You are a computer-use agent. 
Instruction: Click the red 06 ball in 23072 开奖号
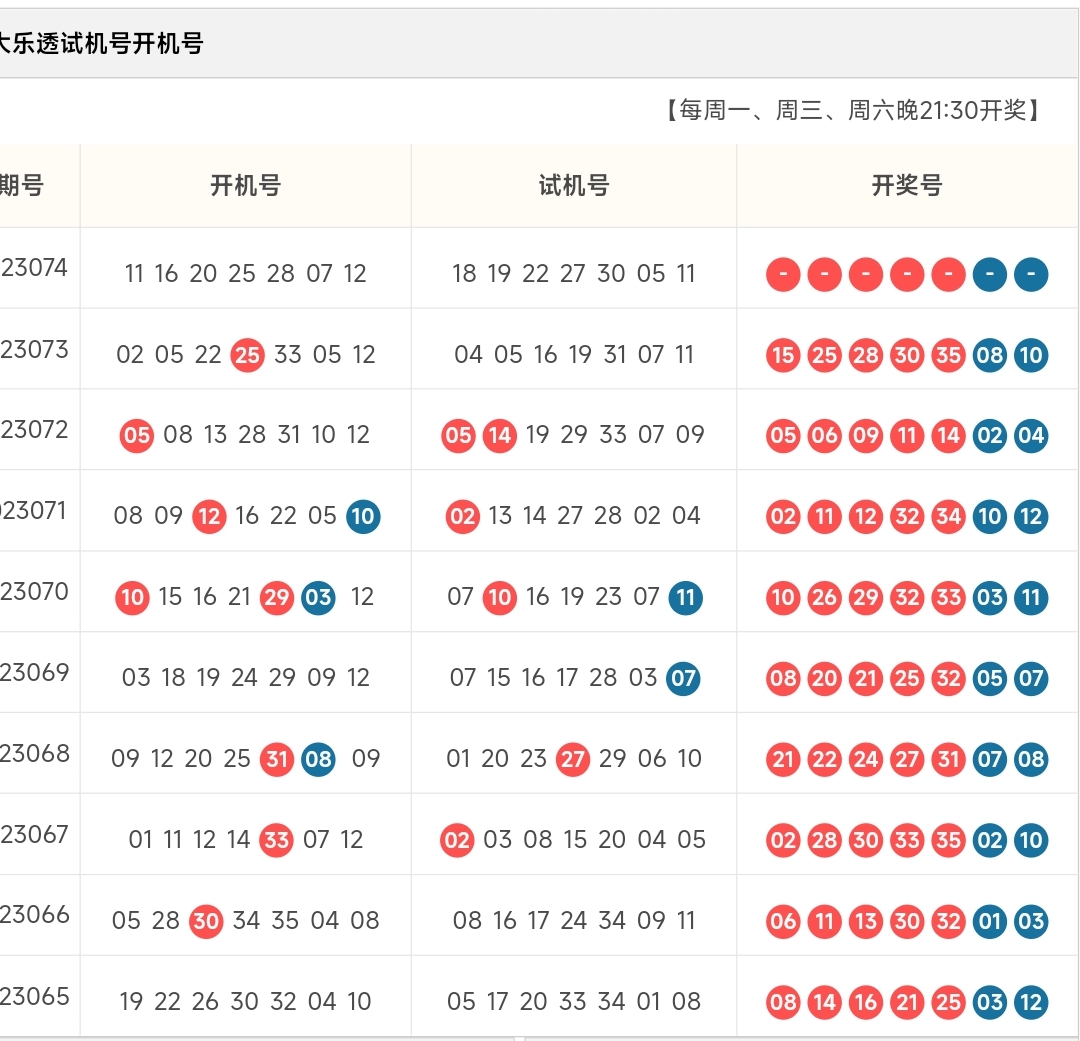tap(824, 435)
